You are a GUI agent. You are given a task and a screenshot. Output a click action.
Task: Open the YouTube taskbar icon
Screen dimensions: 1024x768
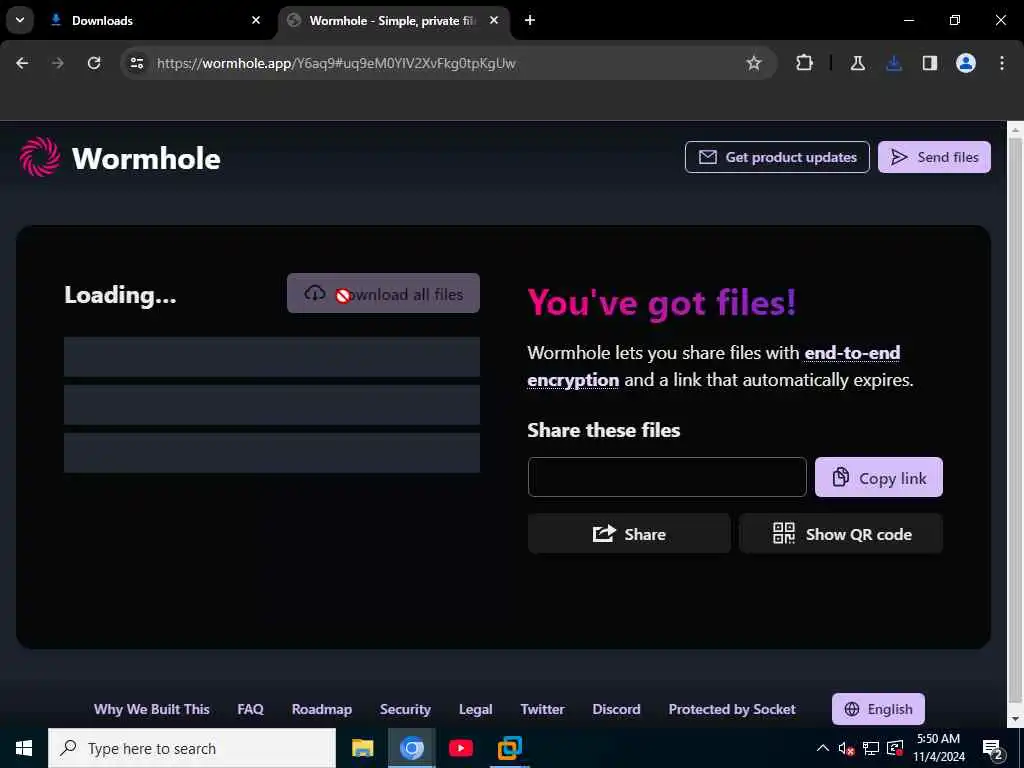click(460, 748)
